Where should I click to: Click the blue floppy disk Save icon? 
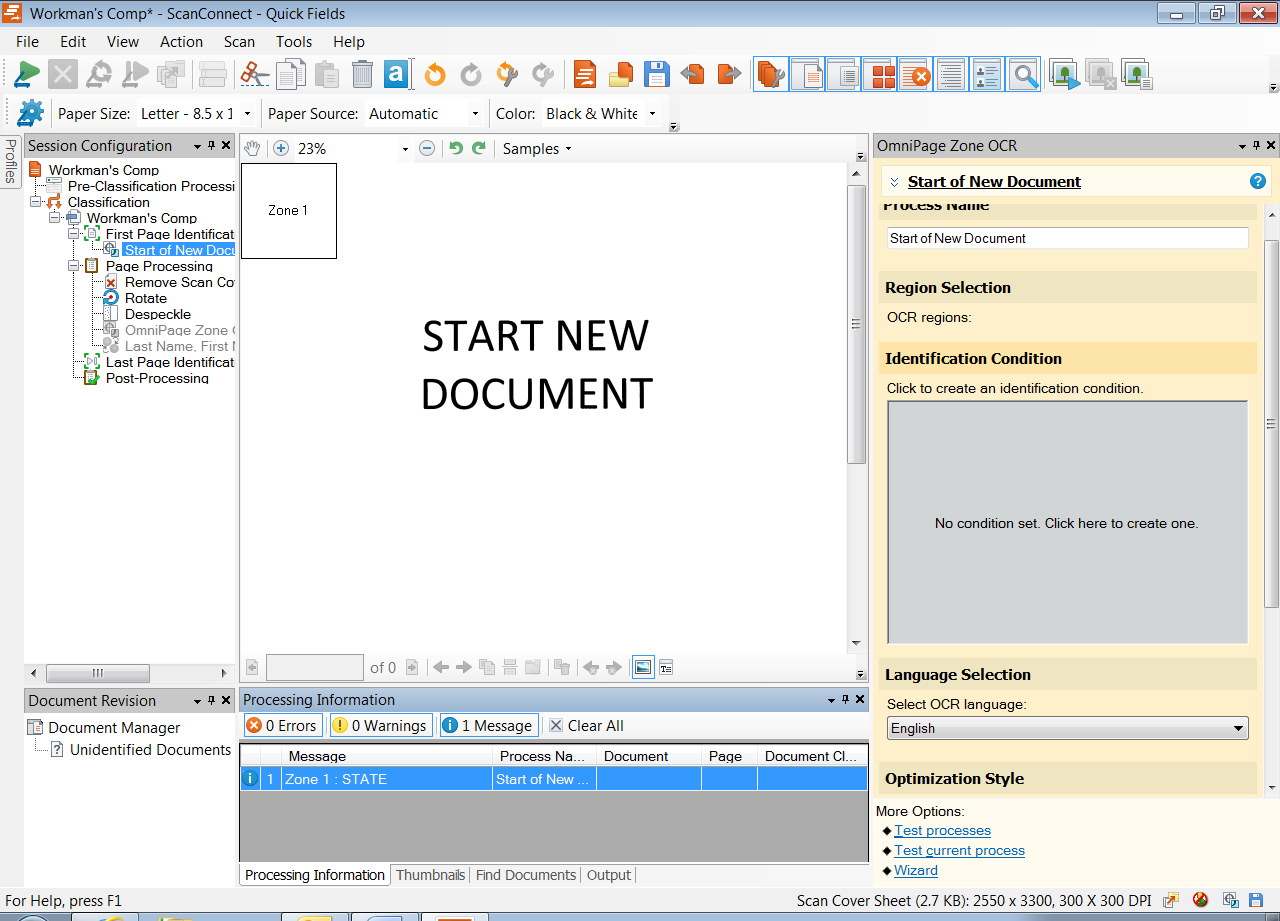pos(656,74)
